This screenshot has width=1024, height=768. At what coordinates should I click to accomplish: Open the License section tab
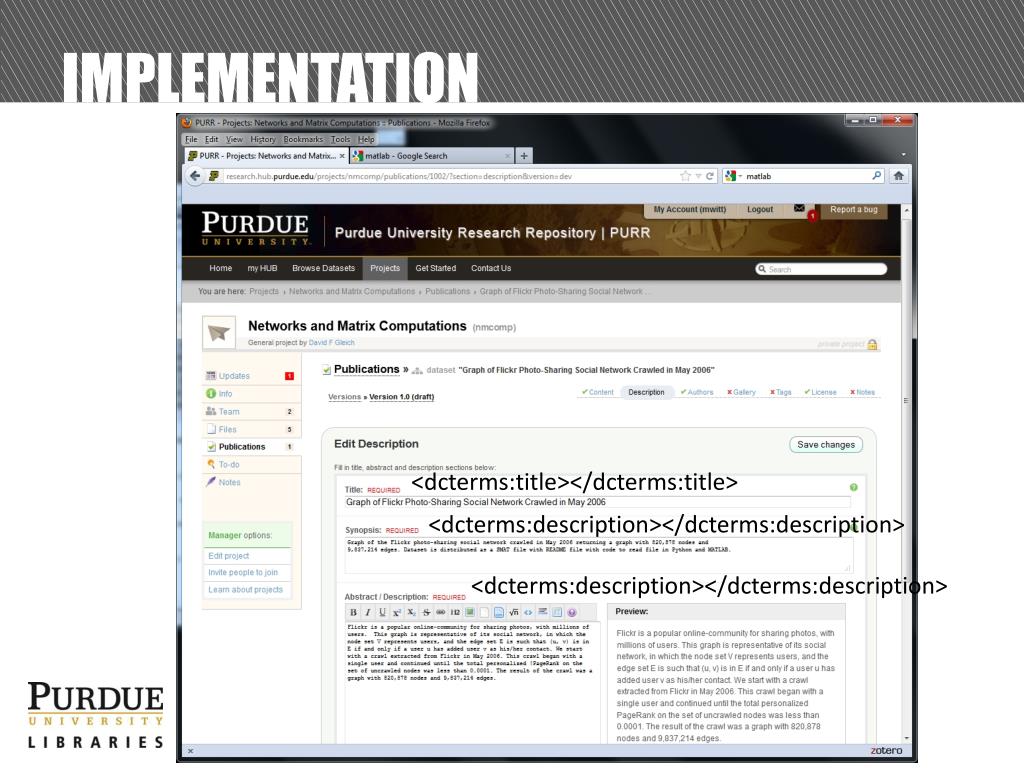click(820, 392)
